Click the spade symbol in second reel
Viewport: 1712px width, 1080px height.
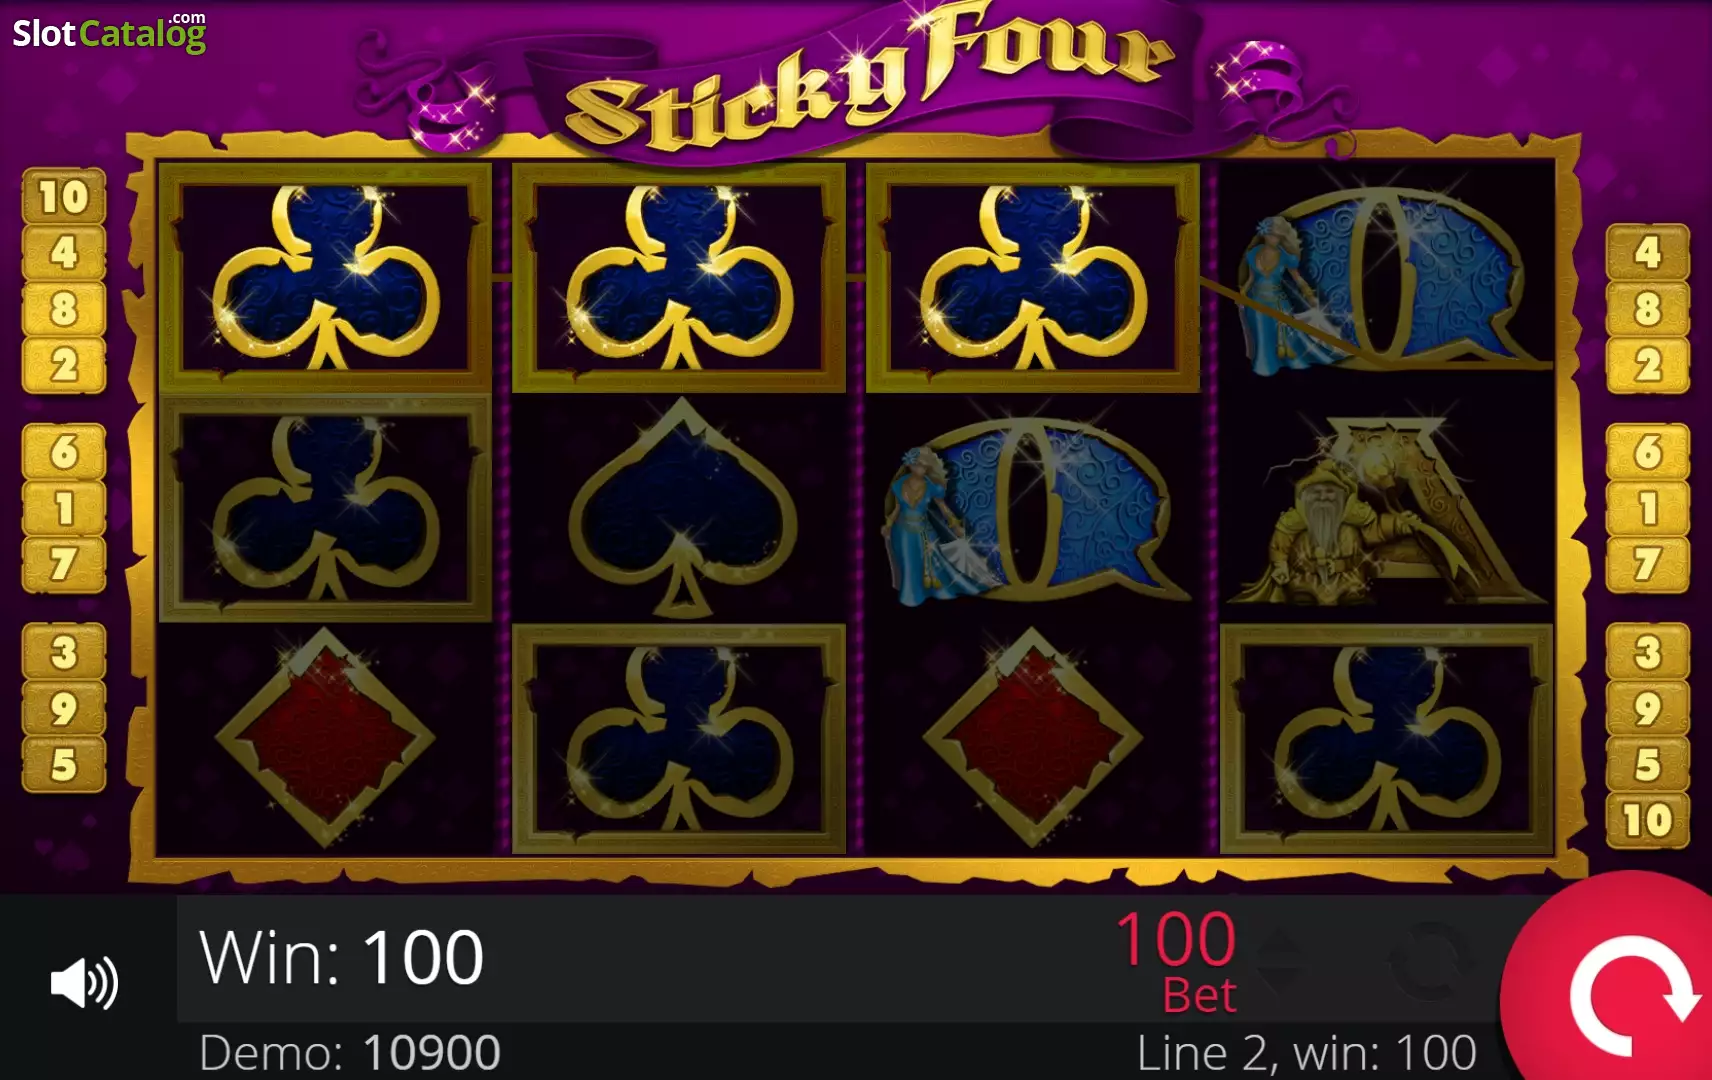click(x=680, y=508)
